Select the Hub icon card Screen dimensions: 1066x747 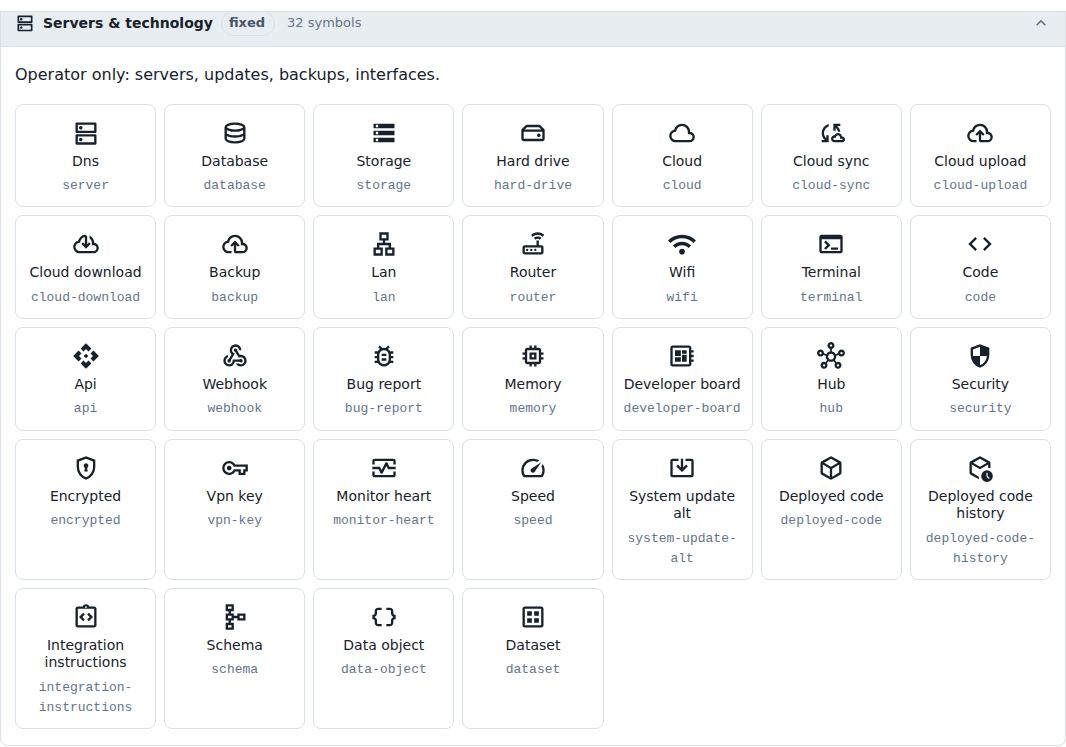tap(831, 379)
